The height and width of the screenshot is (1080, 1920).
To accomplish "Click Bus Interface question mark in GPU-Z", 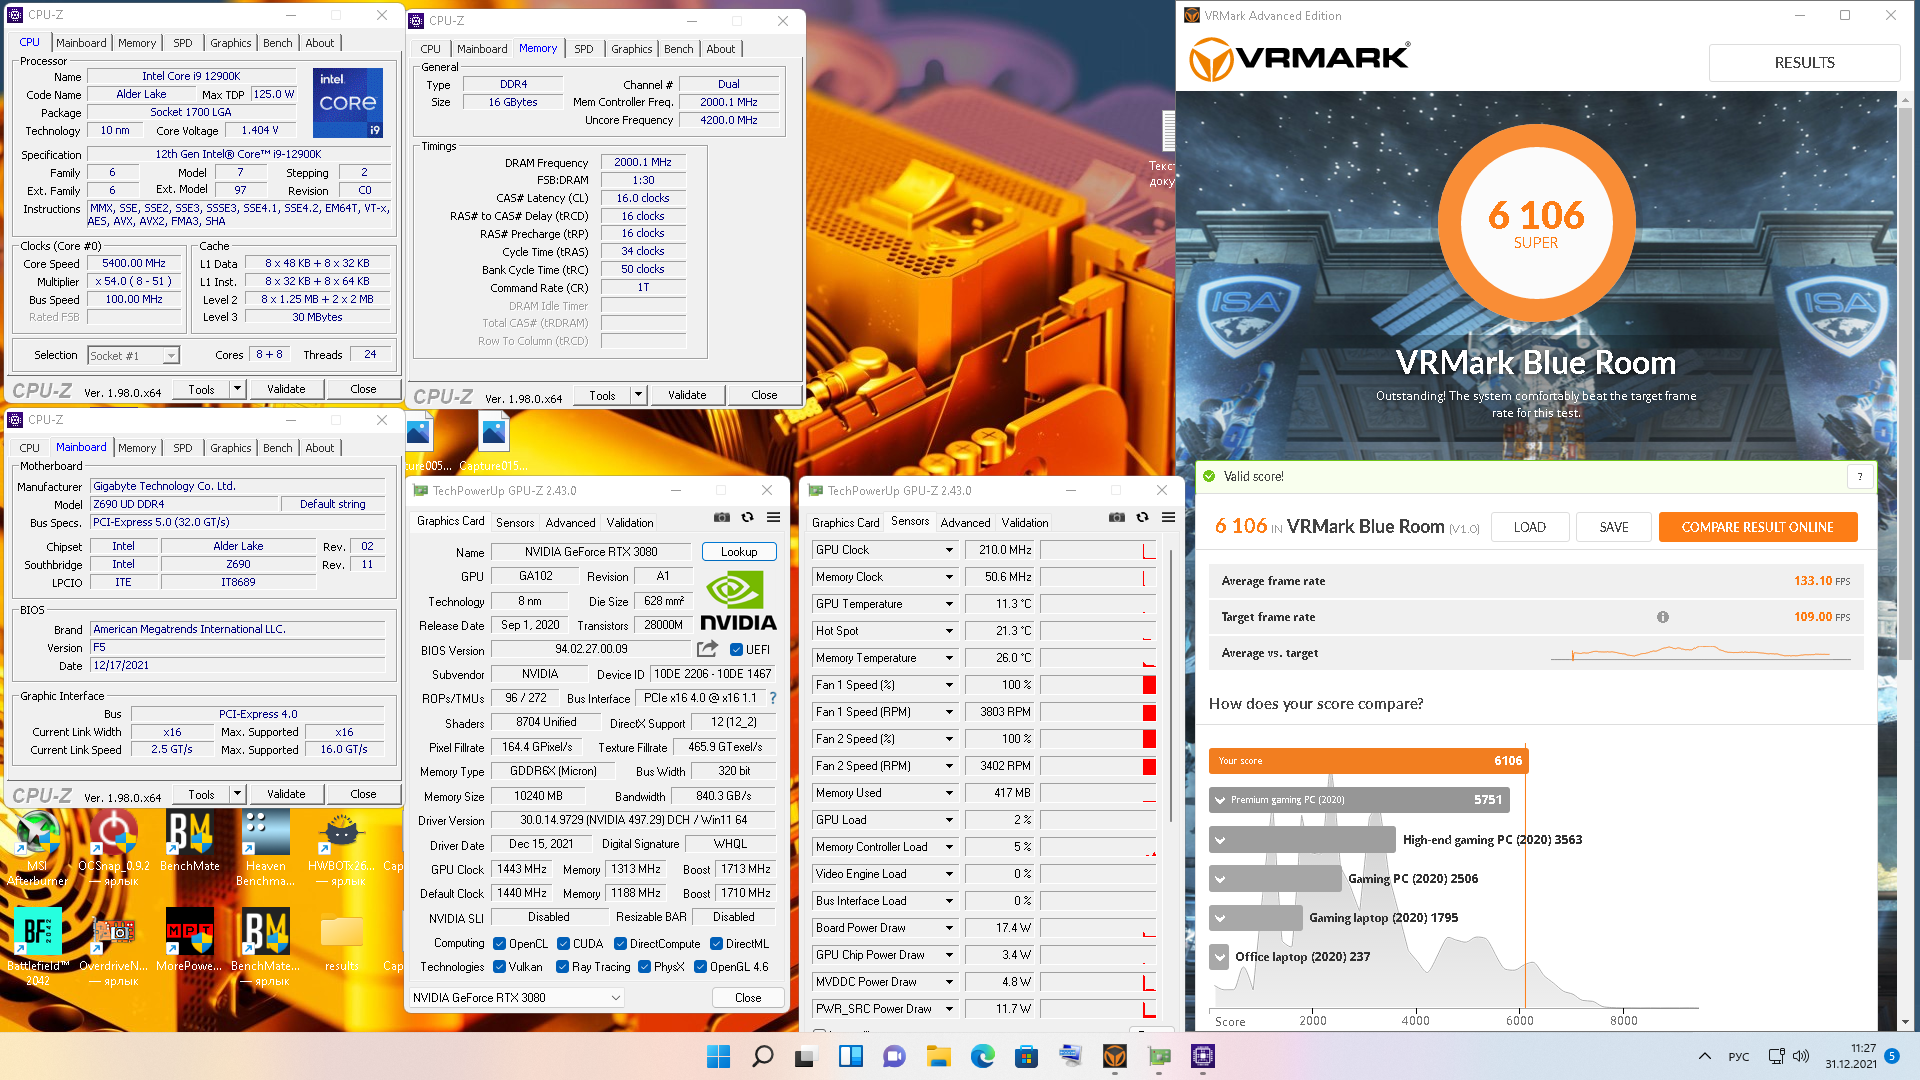I will 772,698.
